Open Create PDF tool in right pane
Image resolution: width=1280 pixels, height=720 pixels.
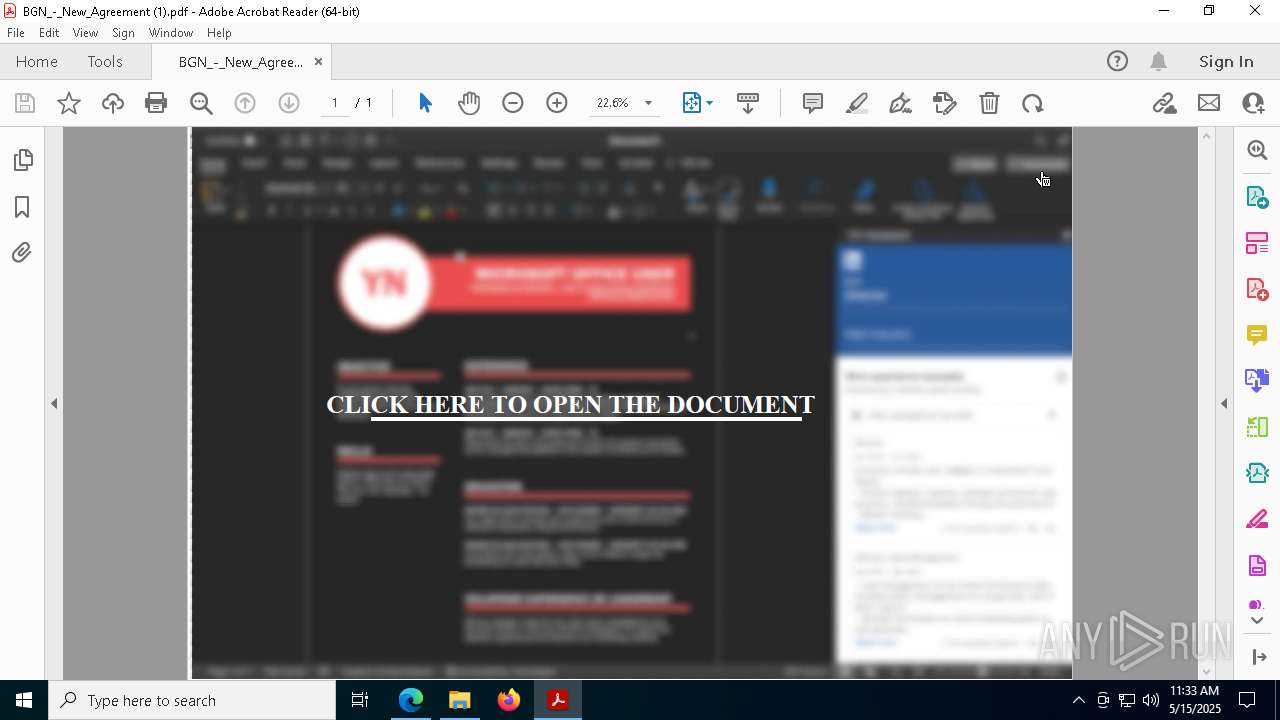coord(1257,289)
